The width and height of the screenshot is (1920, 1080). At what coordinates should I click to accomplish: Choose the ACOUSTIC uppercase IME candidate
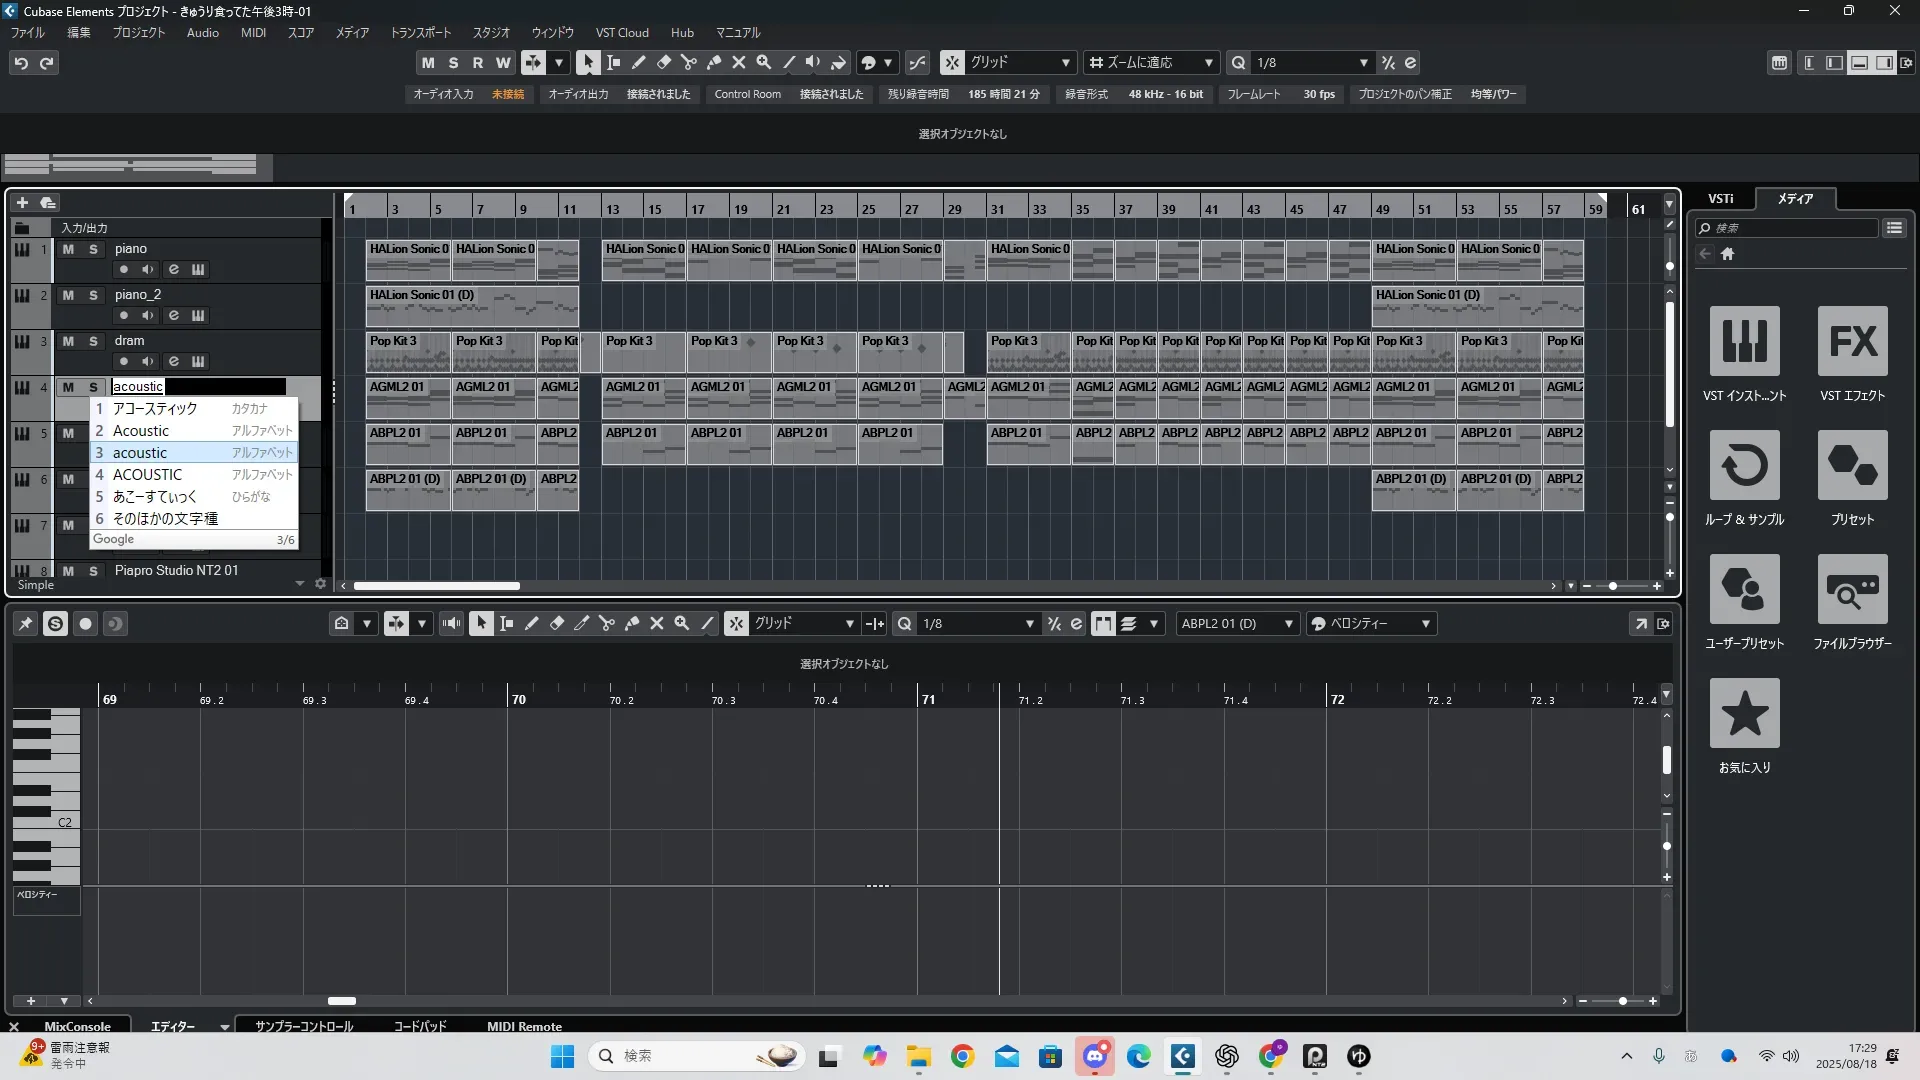[147, 475]
